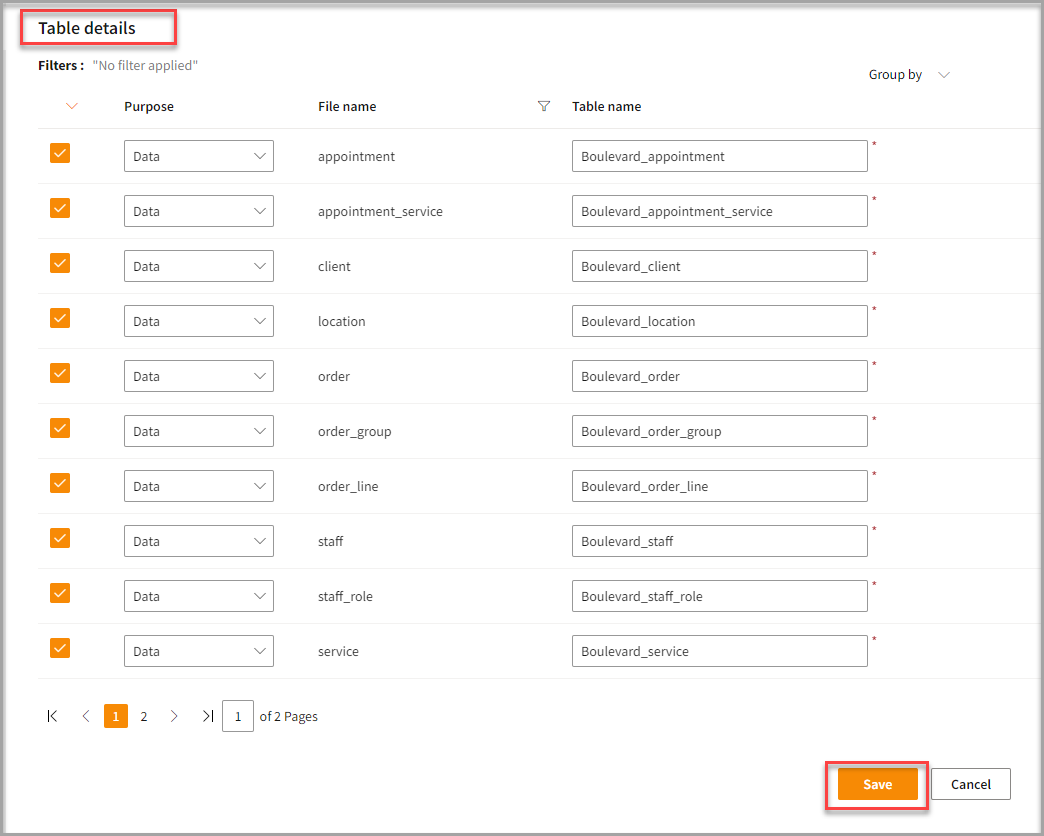Open Purpose dropdown for the order row

point(198,376)
